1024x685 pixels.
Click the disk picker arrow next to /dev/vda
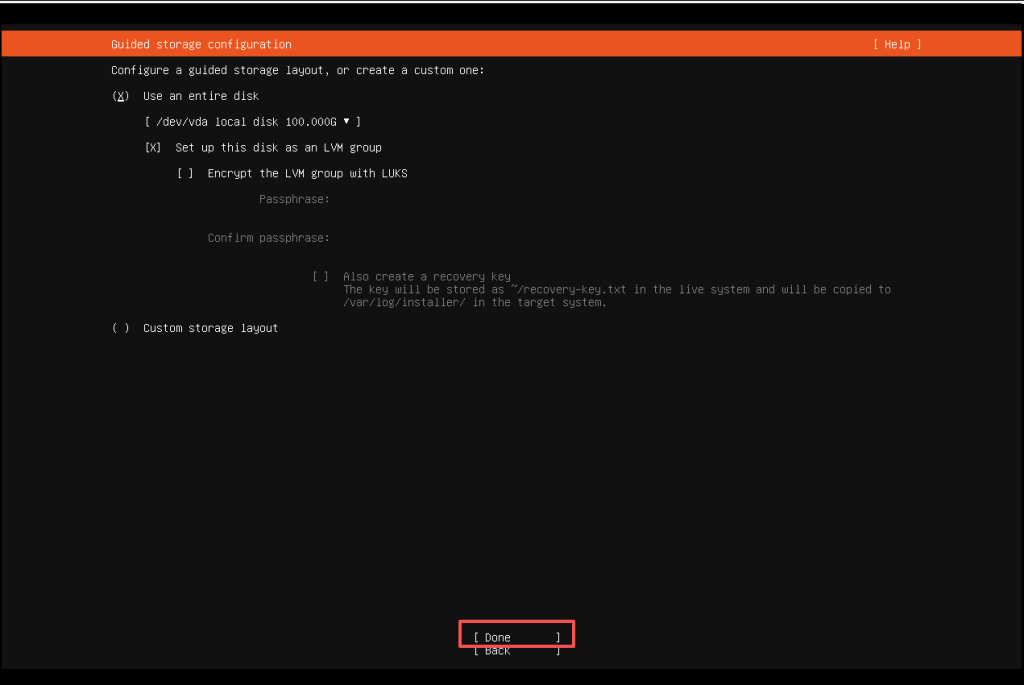coord(347,121)
